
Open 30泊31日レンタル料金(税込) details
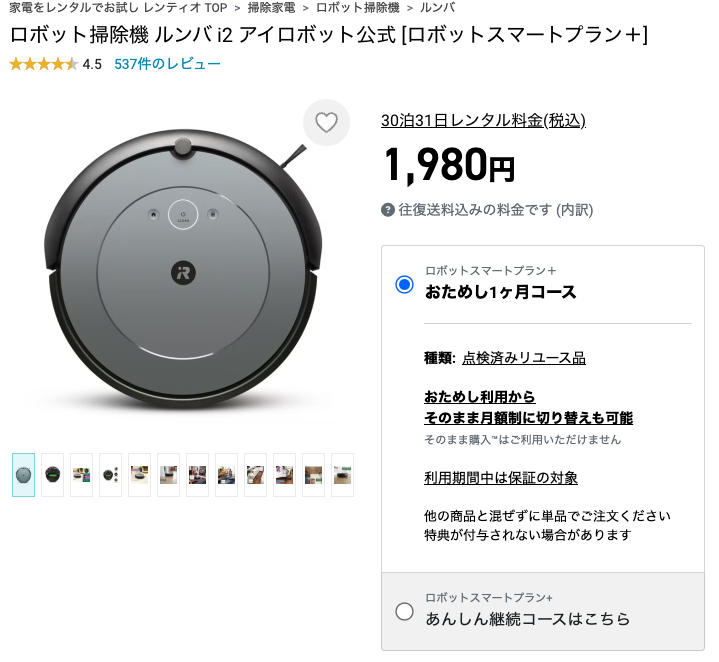(x=483, y=121)
